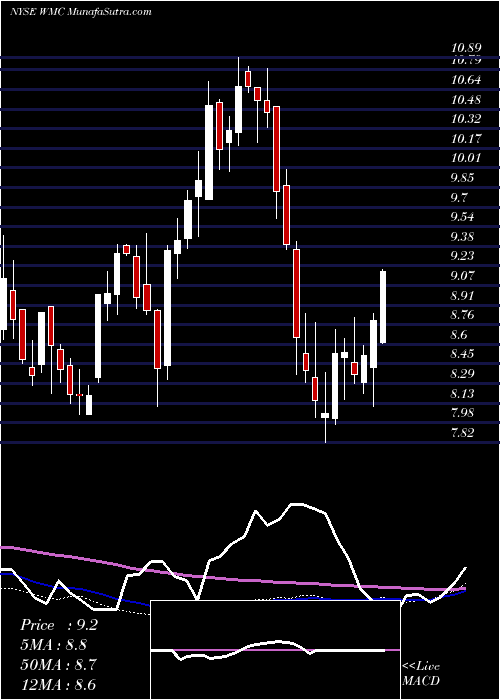Click inside the MACD inset chart box

coord(275,650)
